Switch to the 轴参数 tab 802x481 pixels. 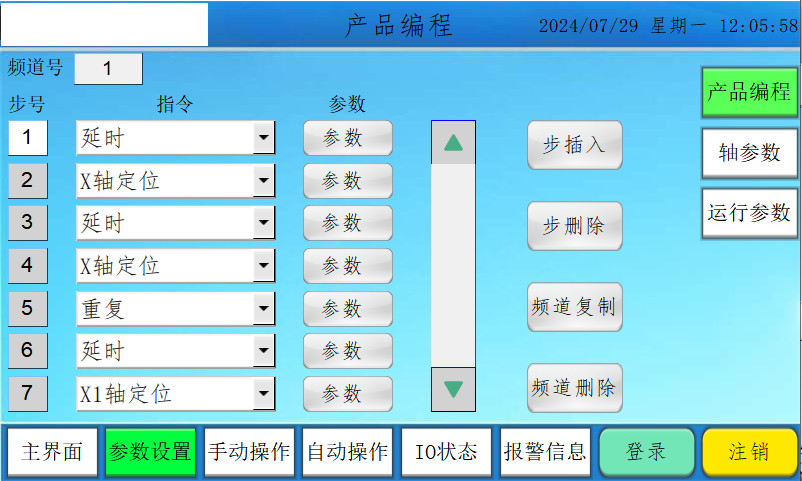tap(749, 152)
